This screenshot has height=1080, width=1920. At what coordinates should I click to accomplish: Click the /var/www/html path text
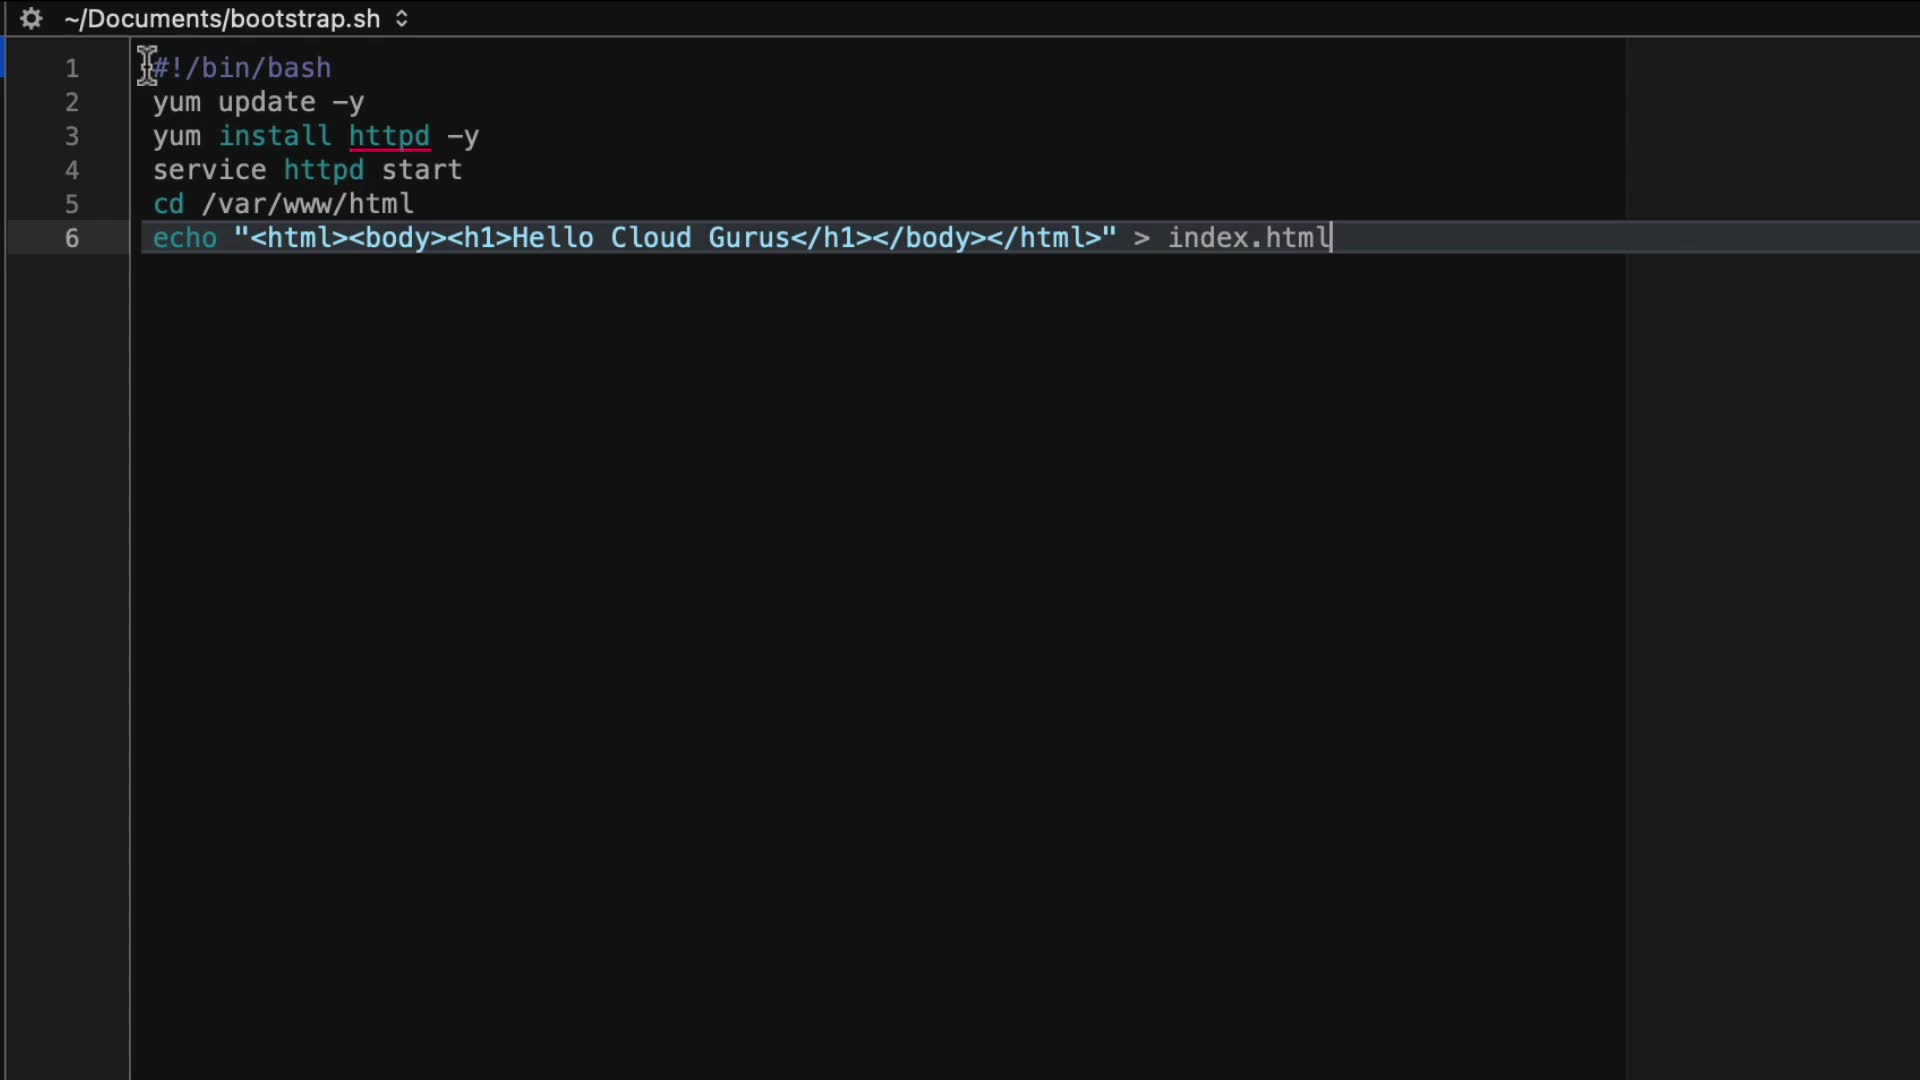point(307,204)
